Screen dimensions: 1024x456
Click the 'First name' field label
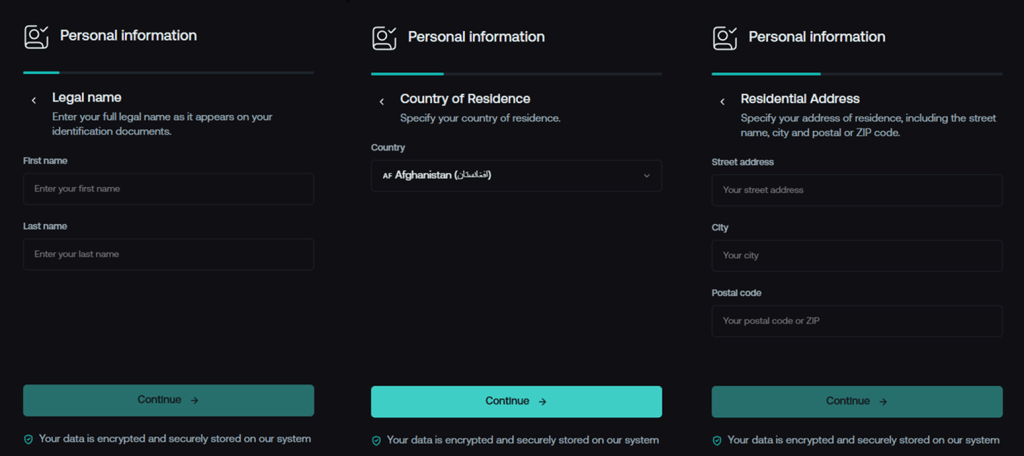pyautogui.click(x=45, y=161)
